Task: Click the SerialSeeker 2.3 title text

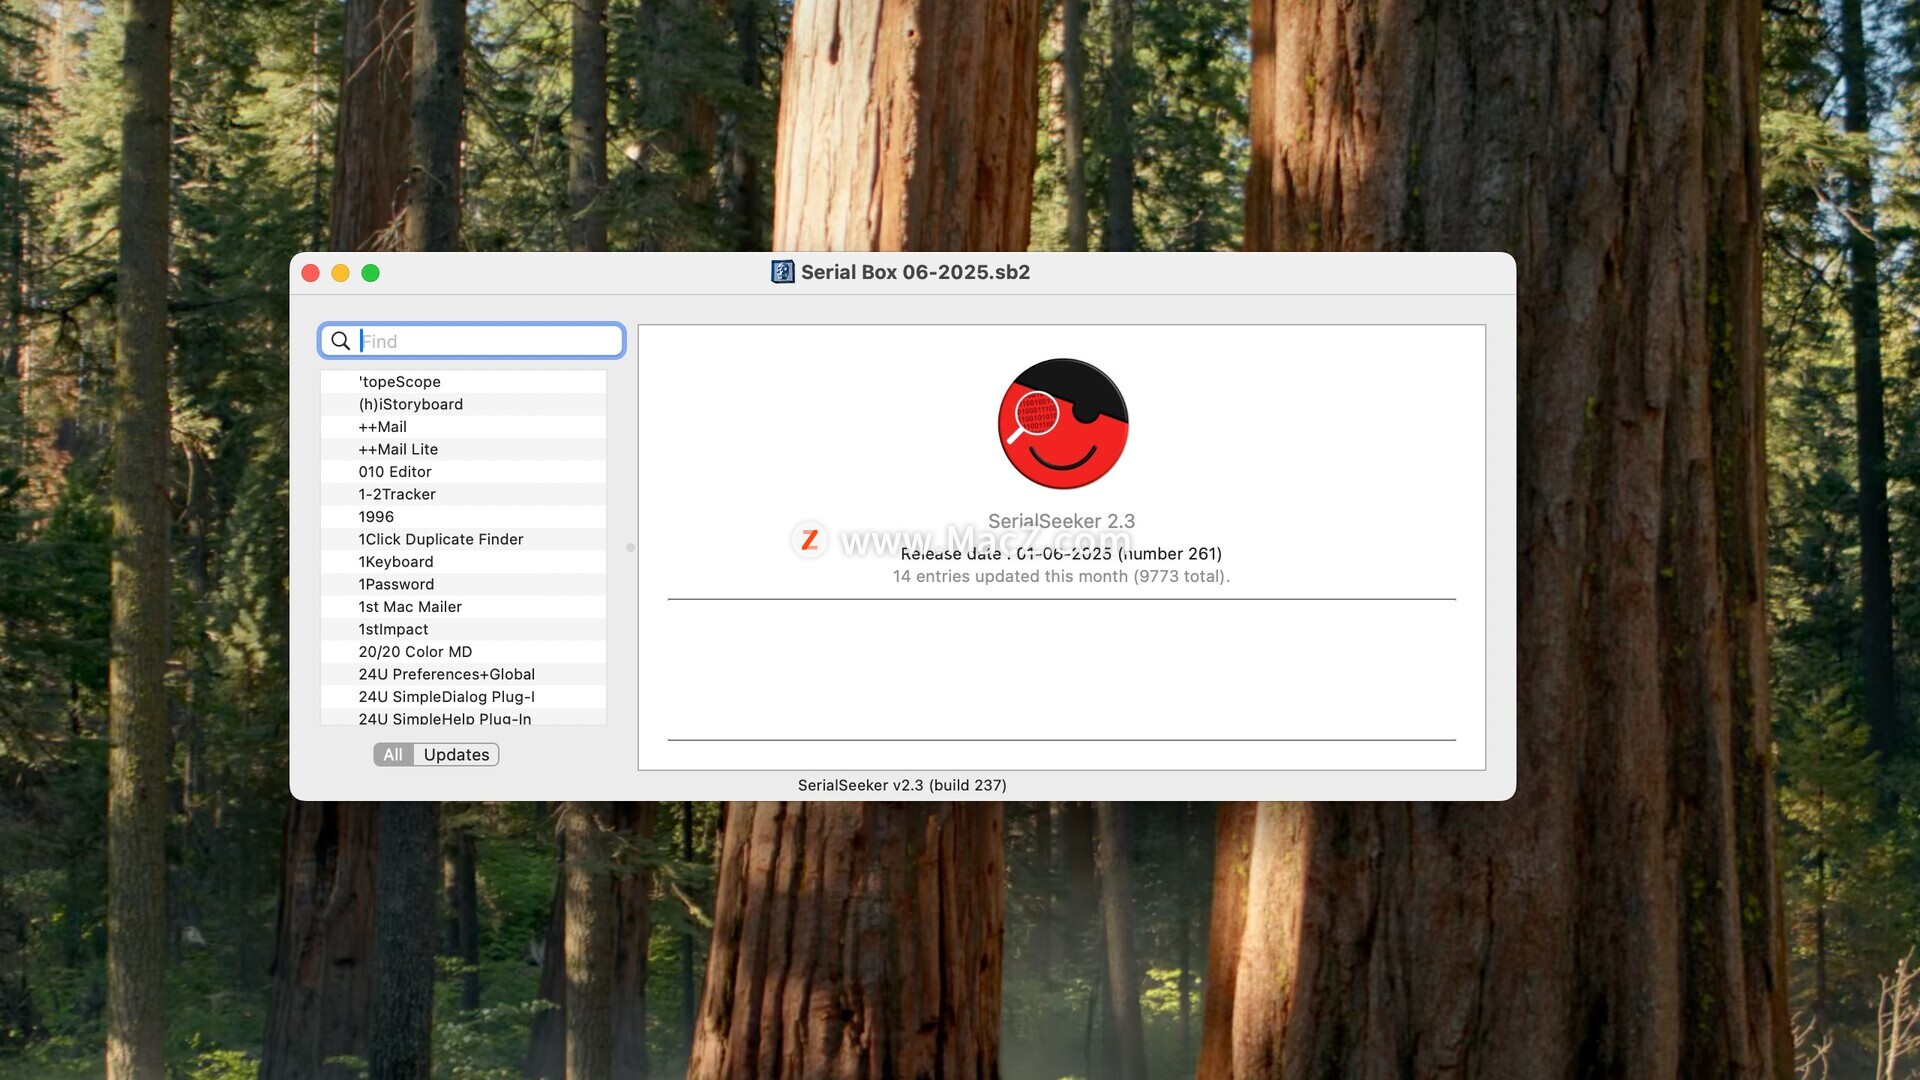Action: point(1061,521)
